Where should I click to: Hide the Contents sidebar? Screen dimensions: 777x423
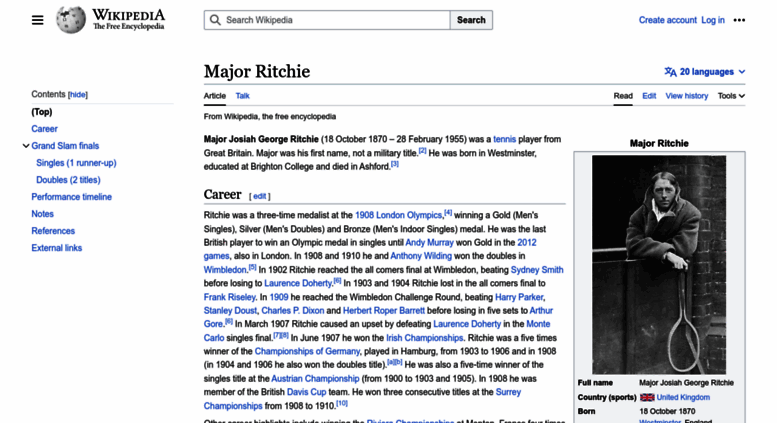(x=77, y=95)
